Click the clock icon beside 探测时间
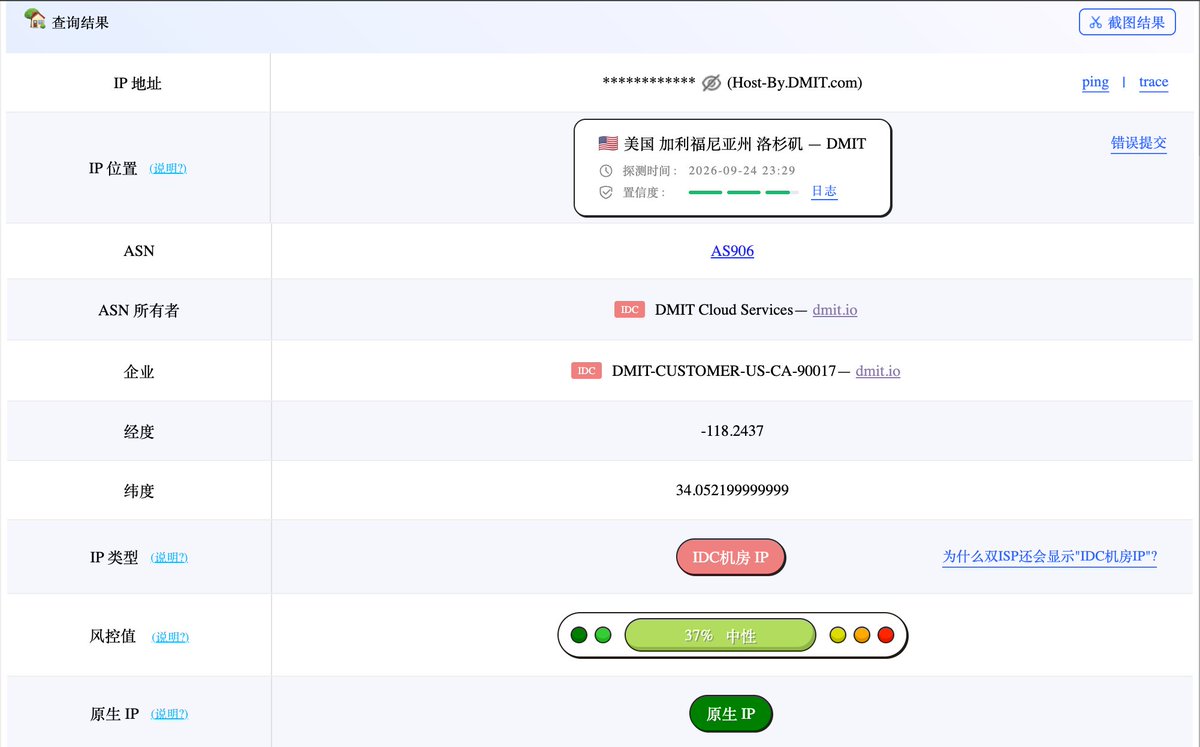This screenshot has height=747, width=1200. [606, 170]
